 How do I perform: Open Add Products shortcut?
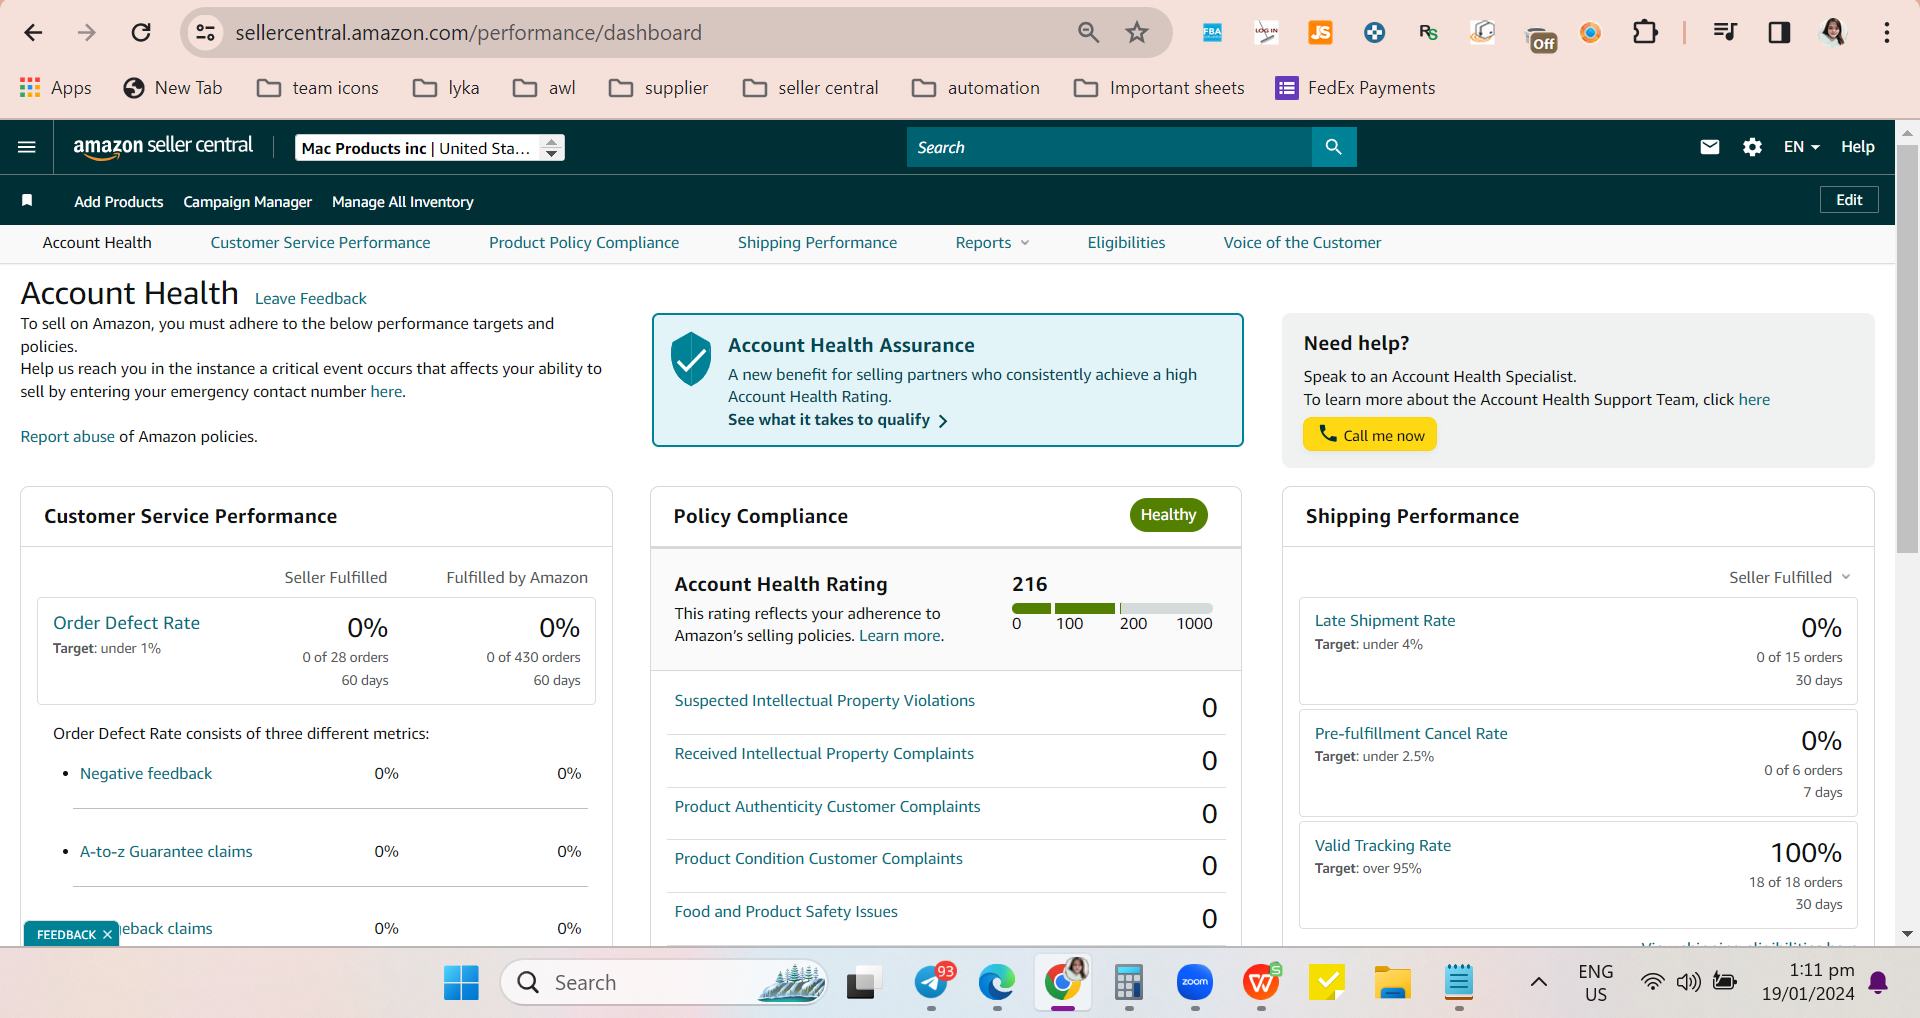coord(118,202)
